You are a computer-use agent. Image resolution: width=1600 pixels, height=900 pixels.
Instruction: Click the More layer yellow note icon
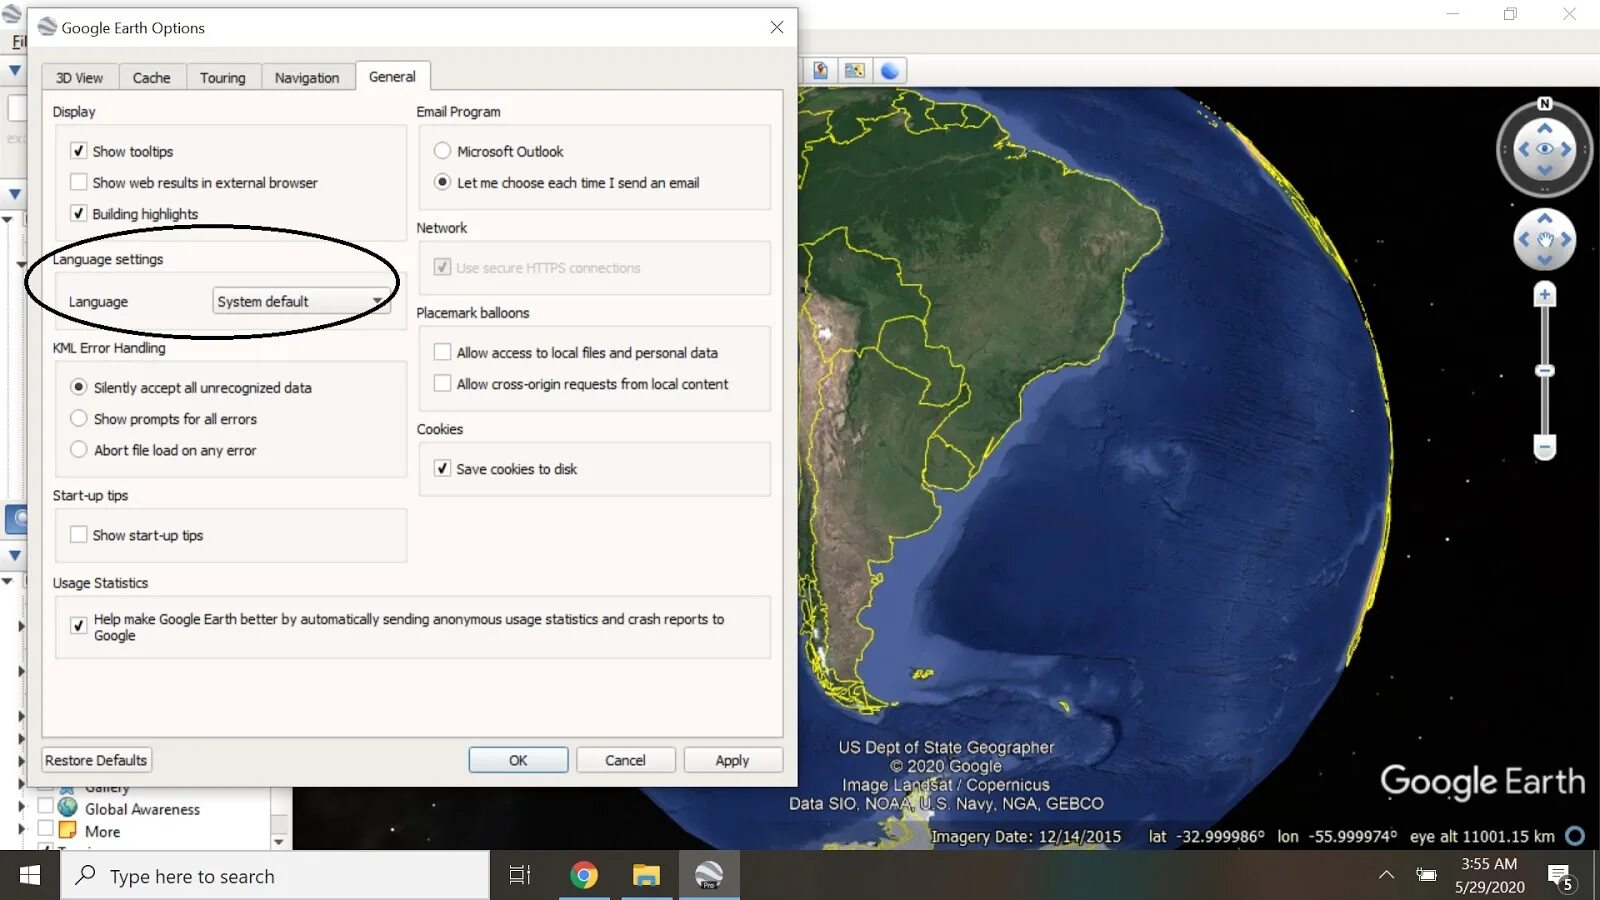(x=68, y=830)
